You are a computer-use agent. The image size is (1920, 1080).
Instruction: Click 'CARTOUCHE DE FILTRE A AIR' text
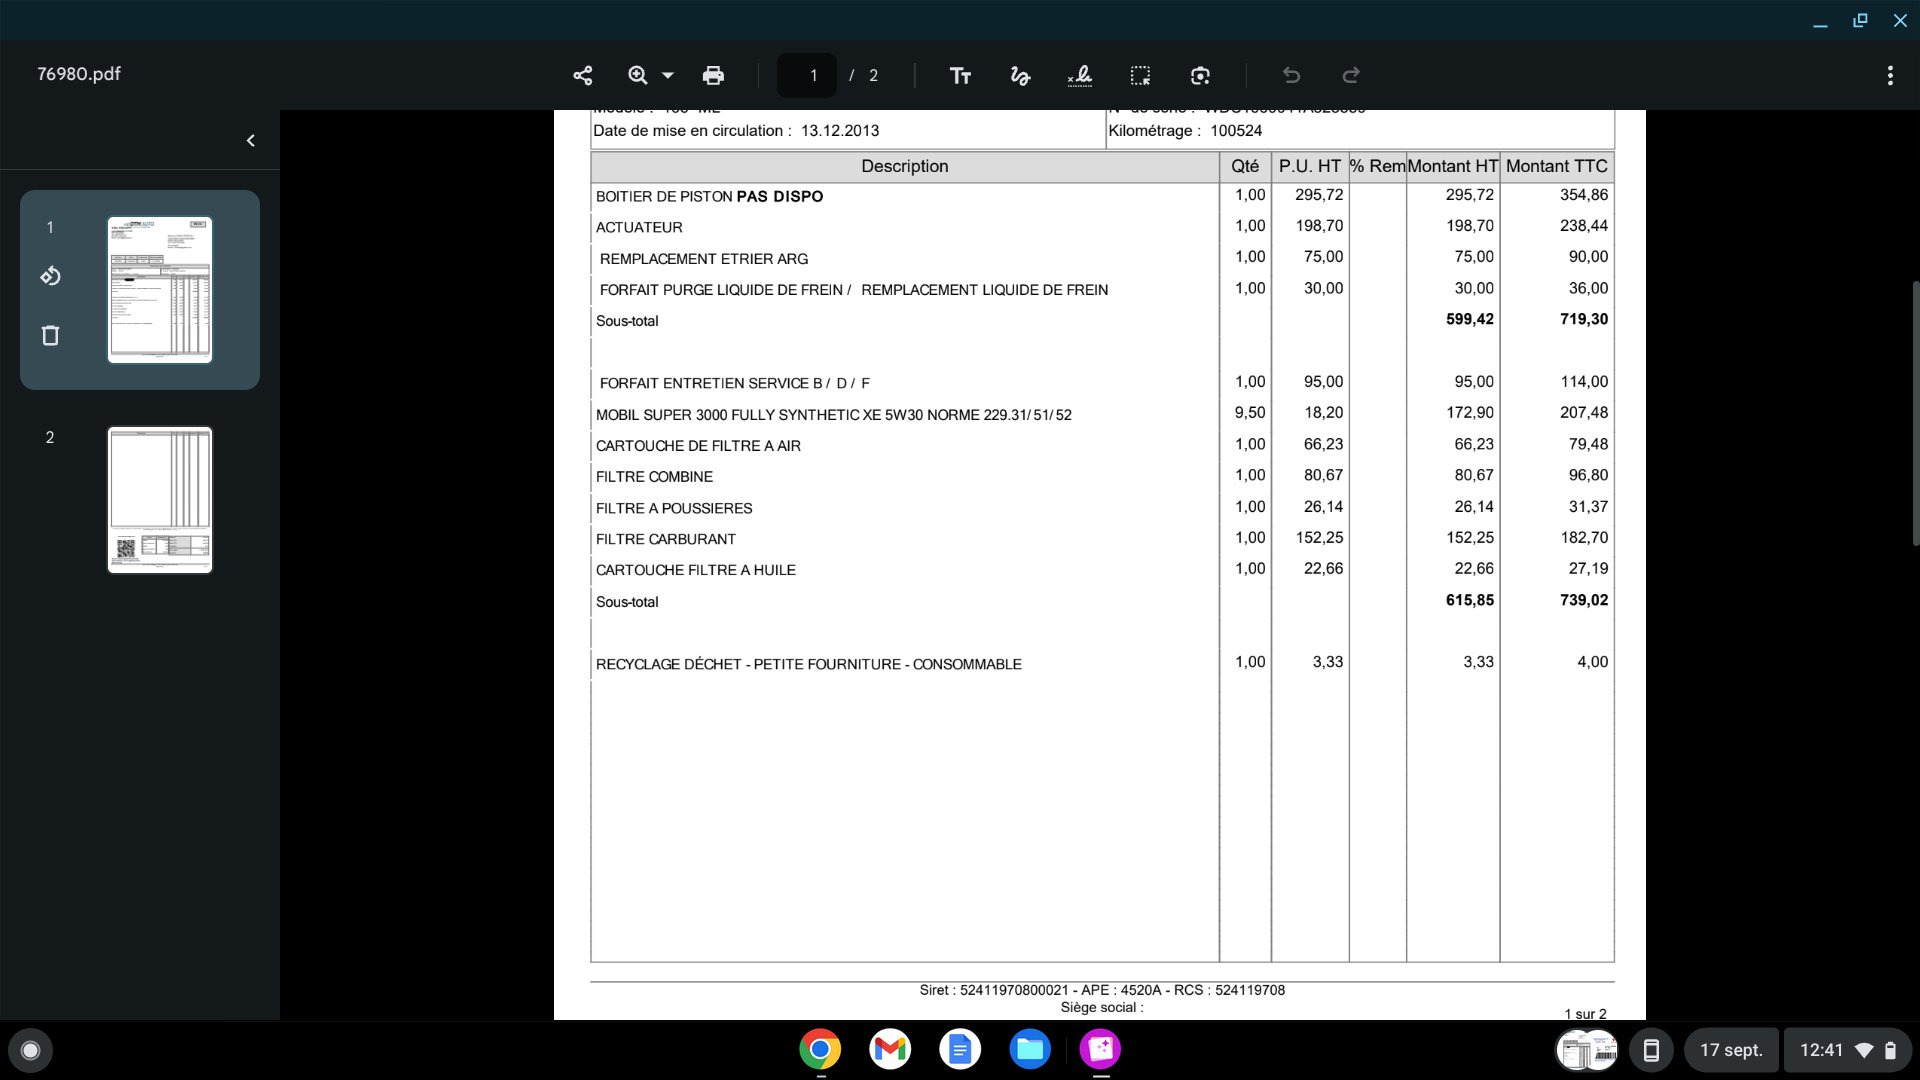coord(698,445)
